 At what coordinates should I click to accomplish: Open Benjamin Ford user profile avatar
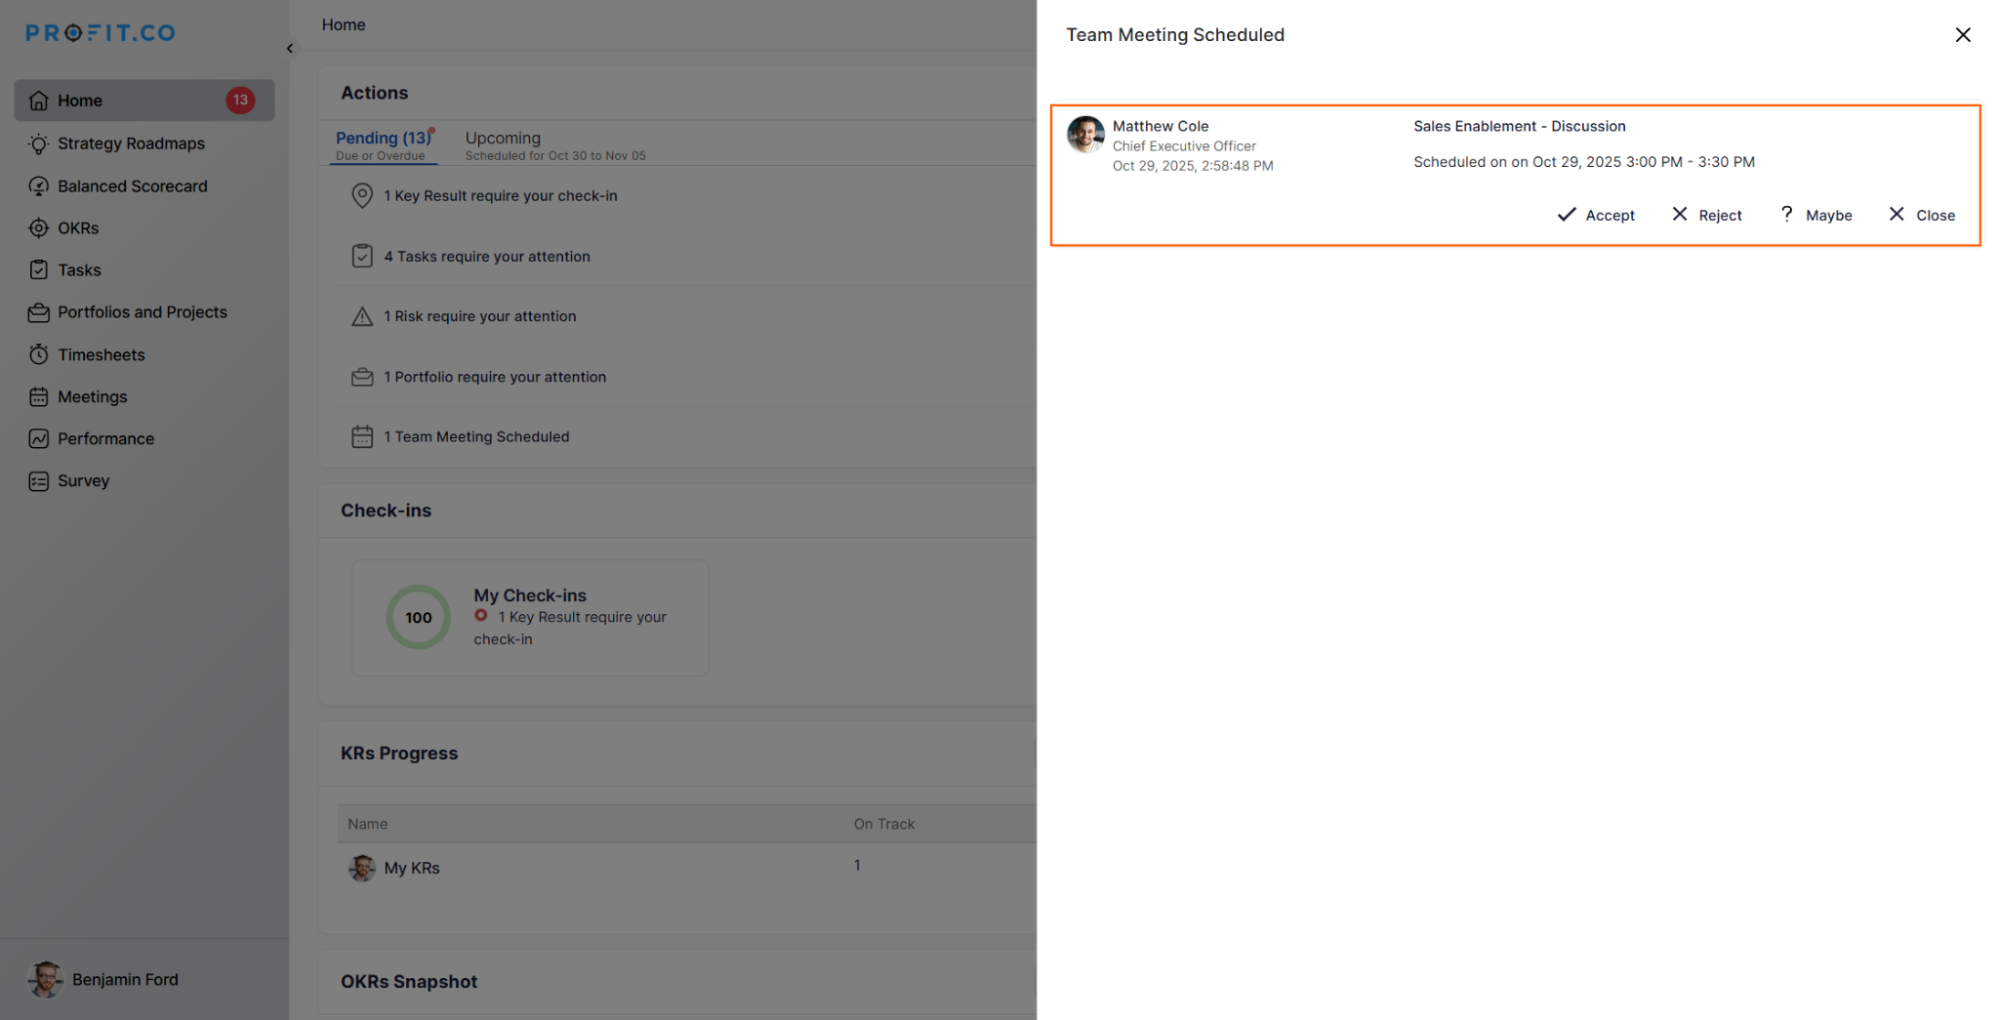[x=45, y=980]
